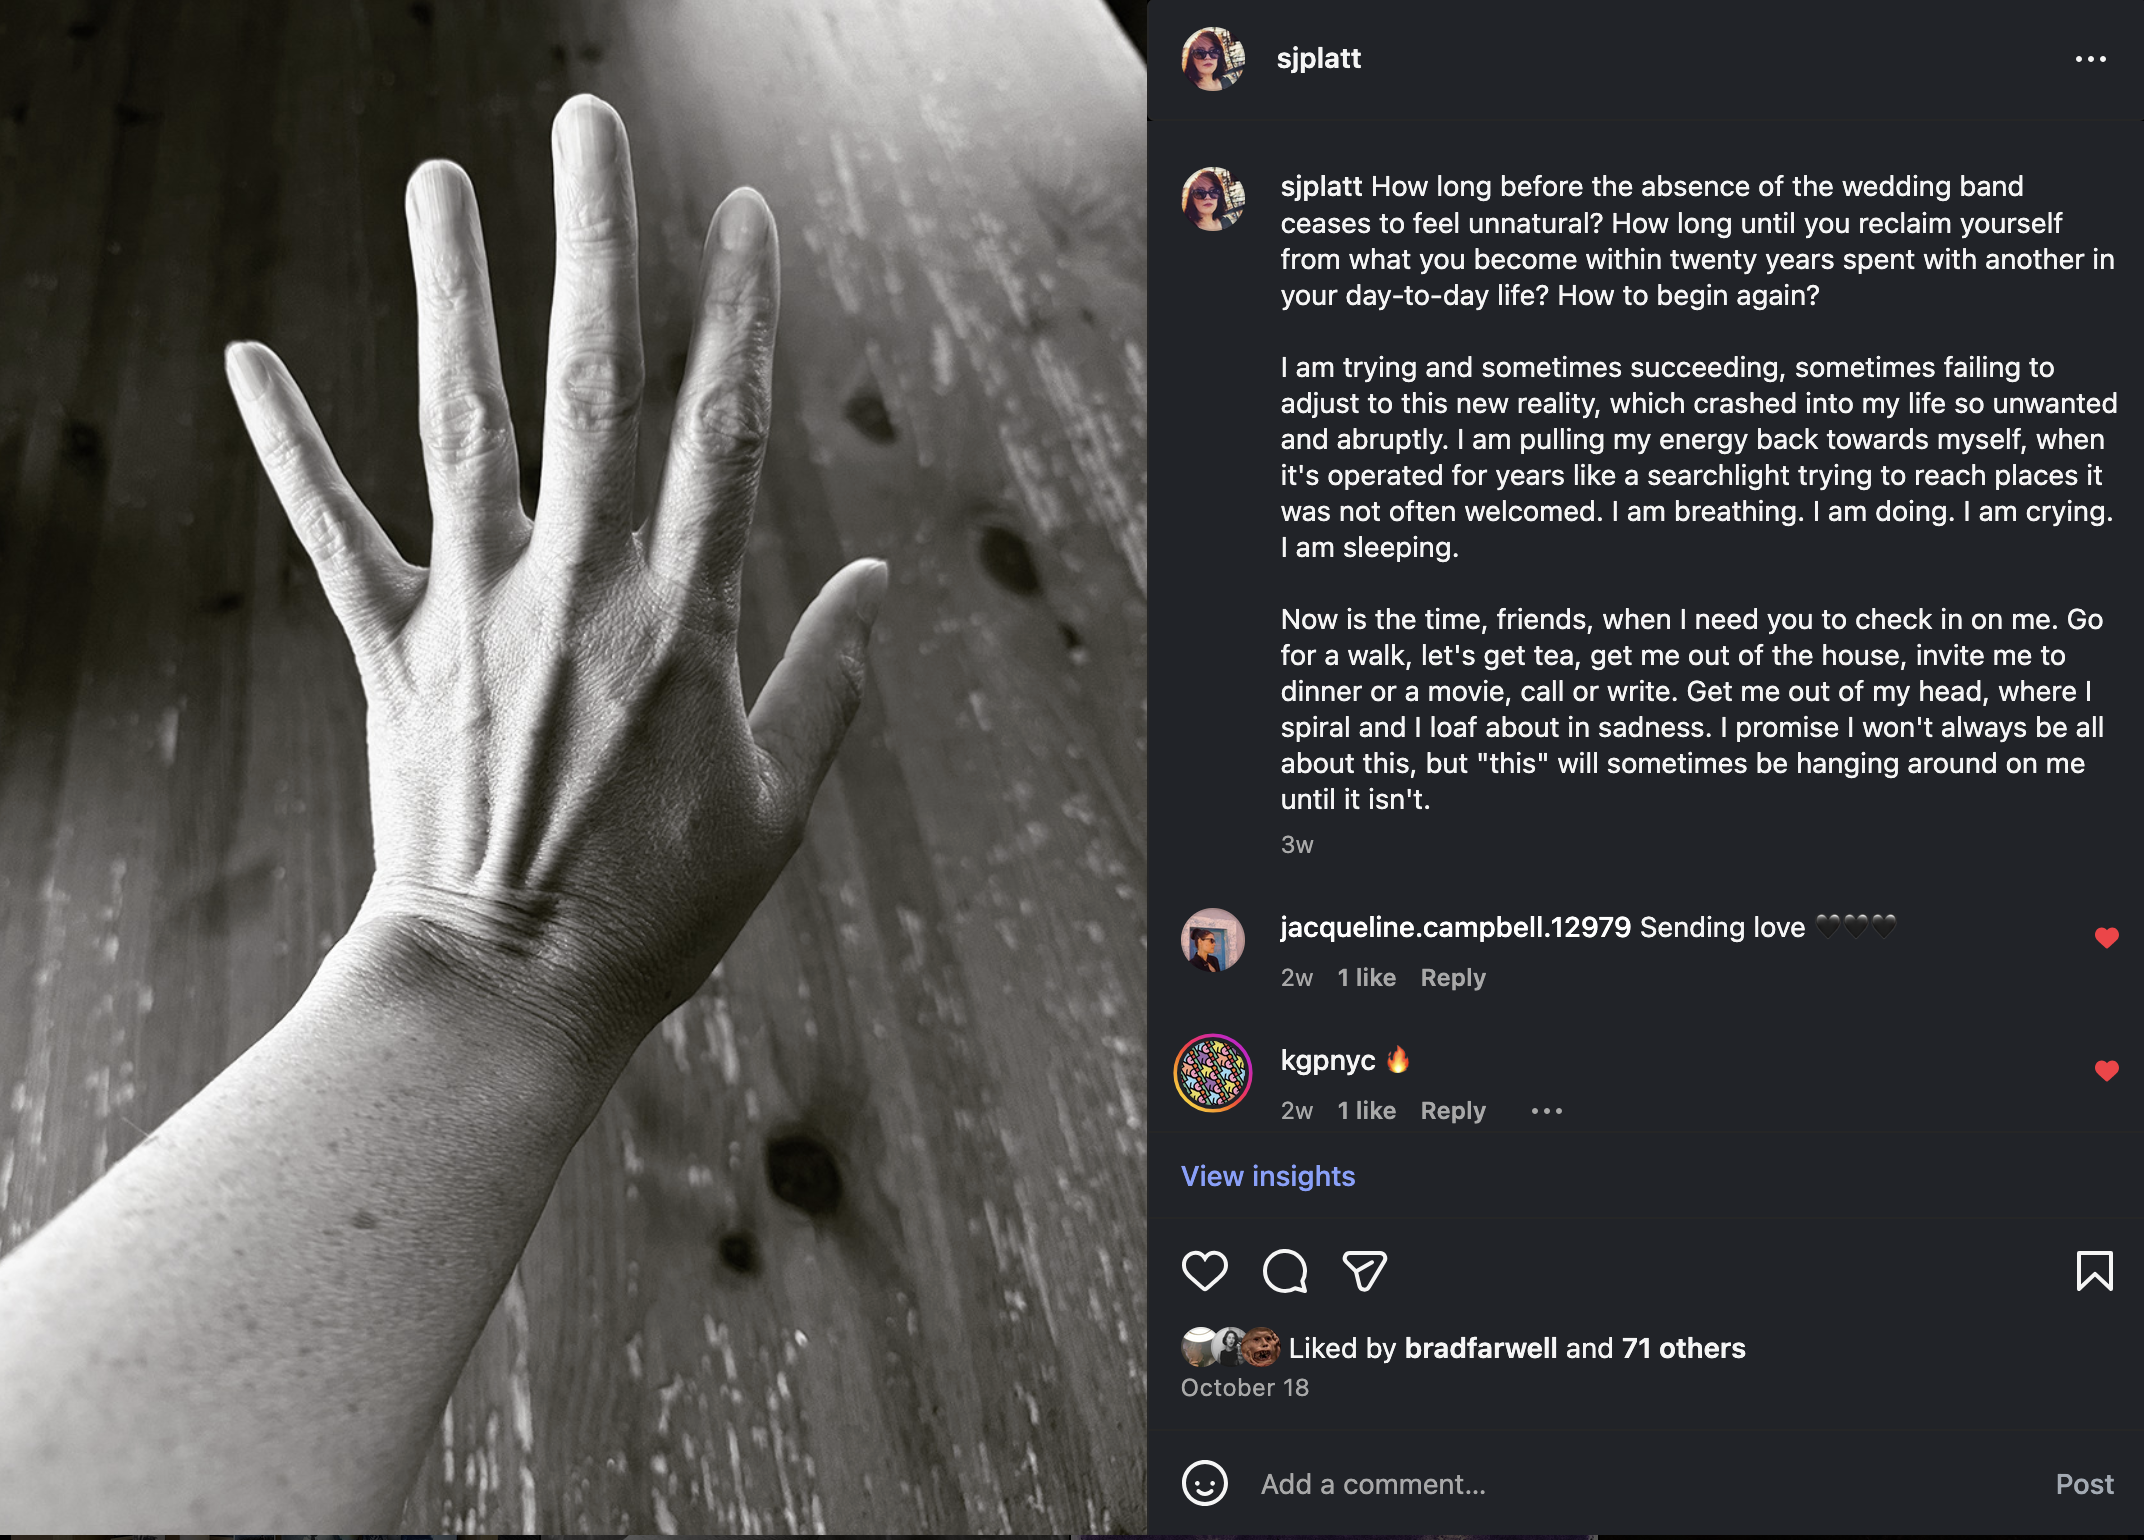Unlike kgpnyc's fire comment

(2106, 1071)
